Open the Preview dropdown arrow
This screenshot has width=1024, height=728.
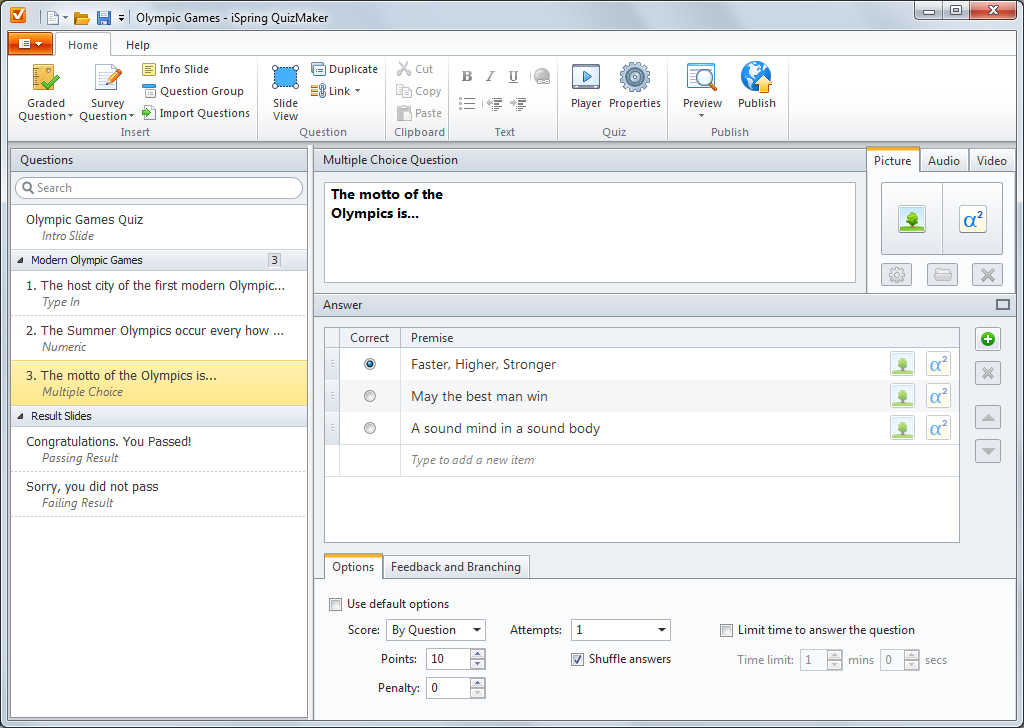701,116
